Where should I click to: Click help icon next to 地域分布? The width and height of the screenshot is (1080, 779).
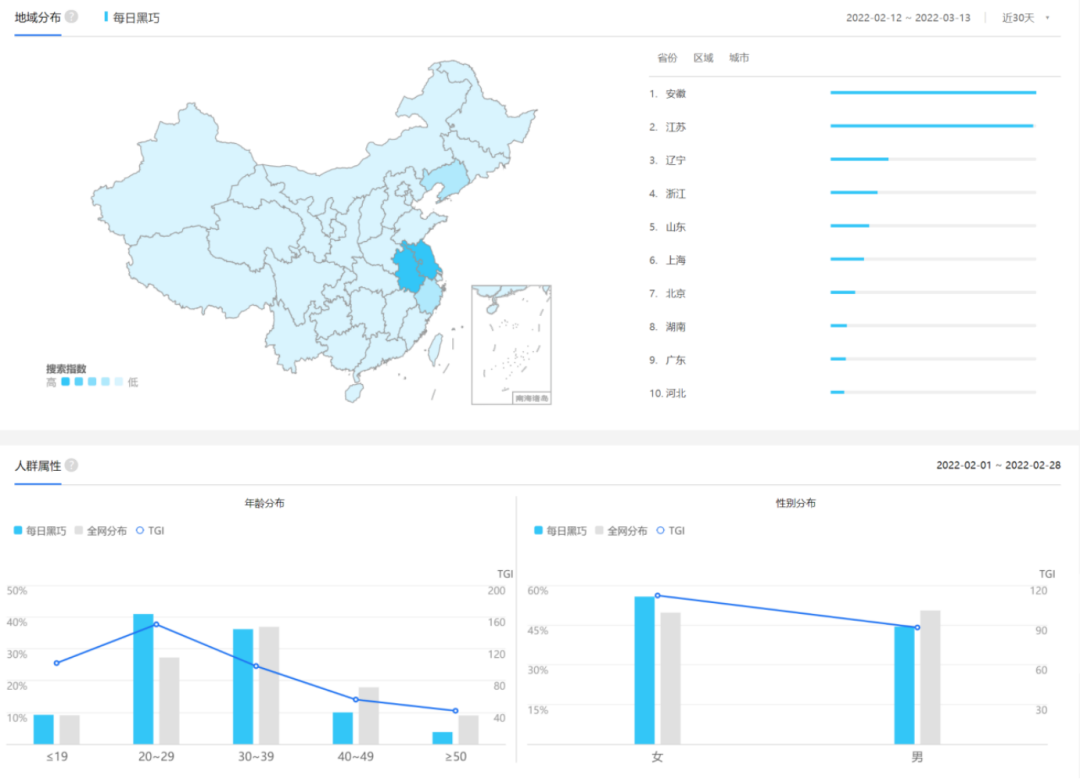tap(72, 17)
